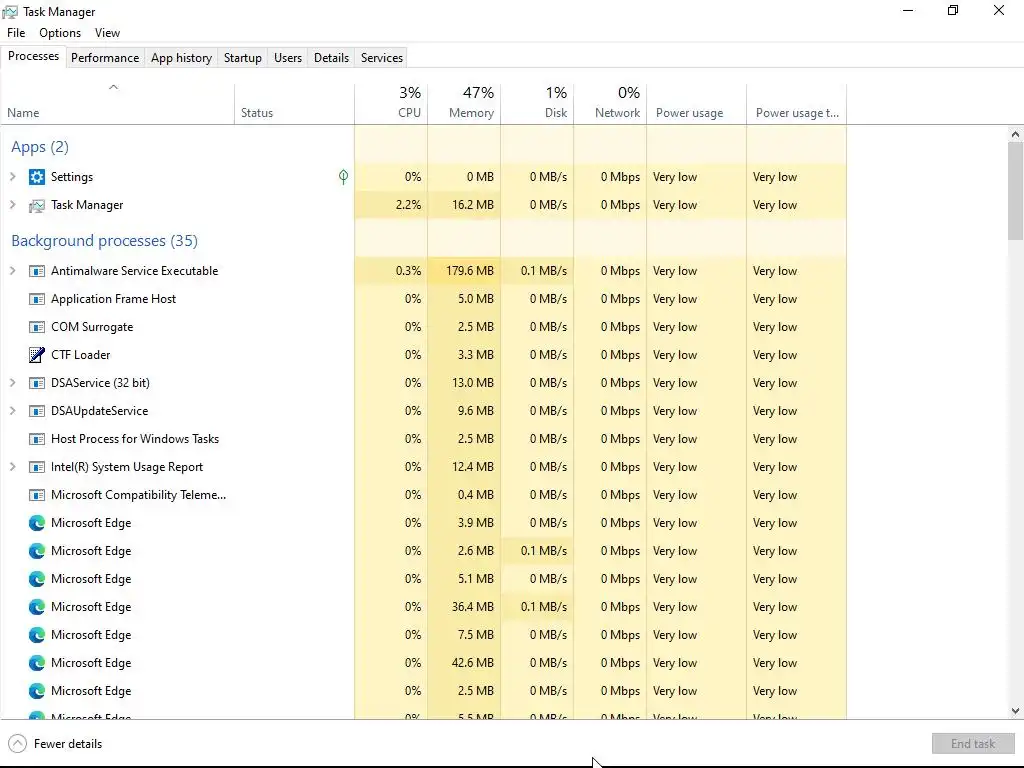The image size is (1024, 768).
Task: Click the green leaf suspended status icon
Action: [344, 177]
